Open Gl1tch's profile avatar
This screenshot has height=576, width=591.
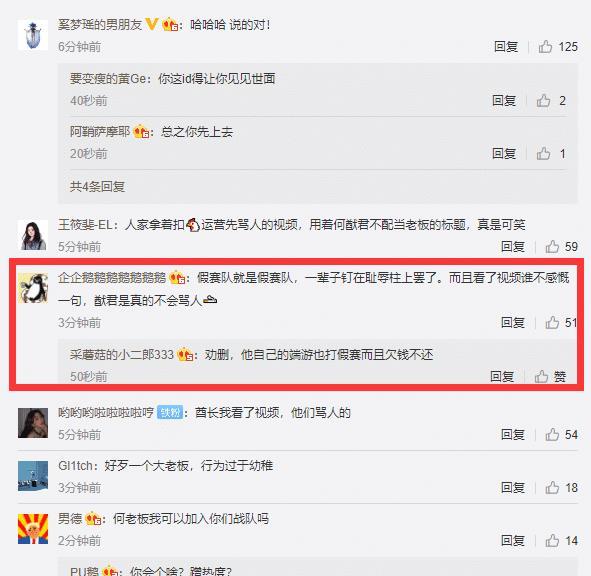point(33,476)
